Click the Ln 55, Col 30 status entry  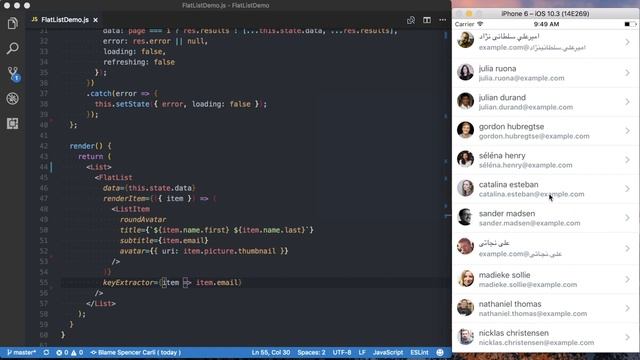(271, 352)
